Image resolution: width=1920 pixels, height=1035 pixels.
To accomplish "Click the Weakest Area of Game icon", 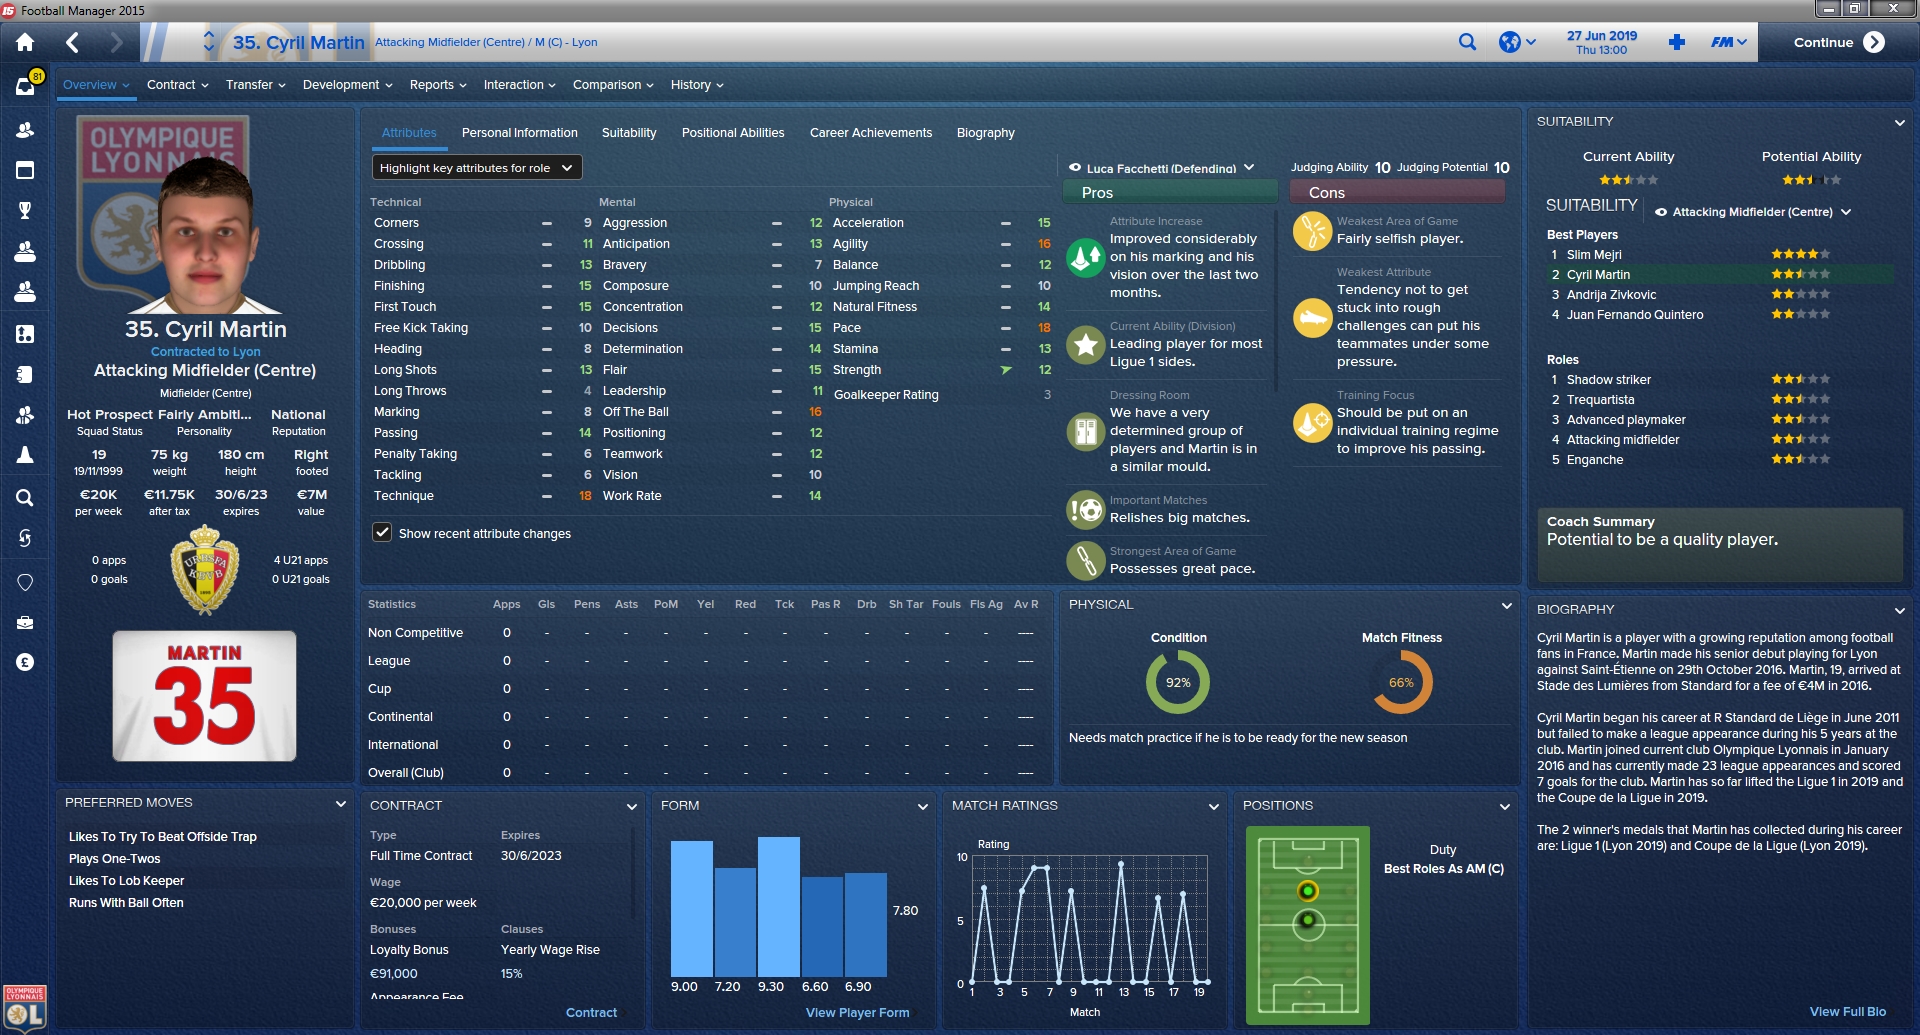I will tap(1312, 231).
